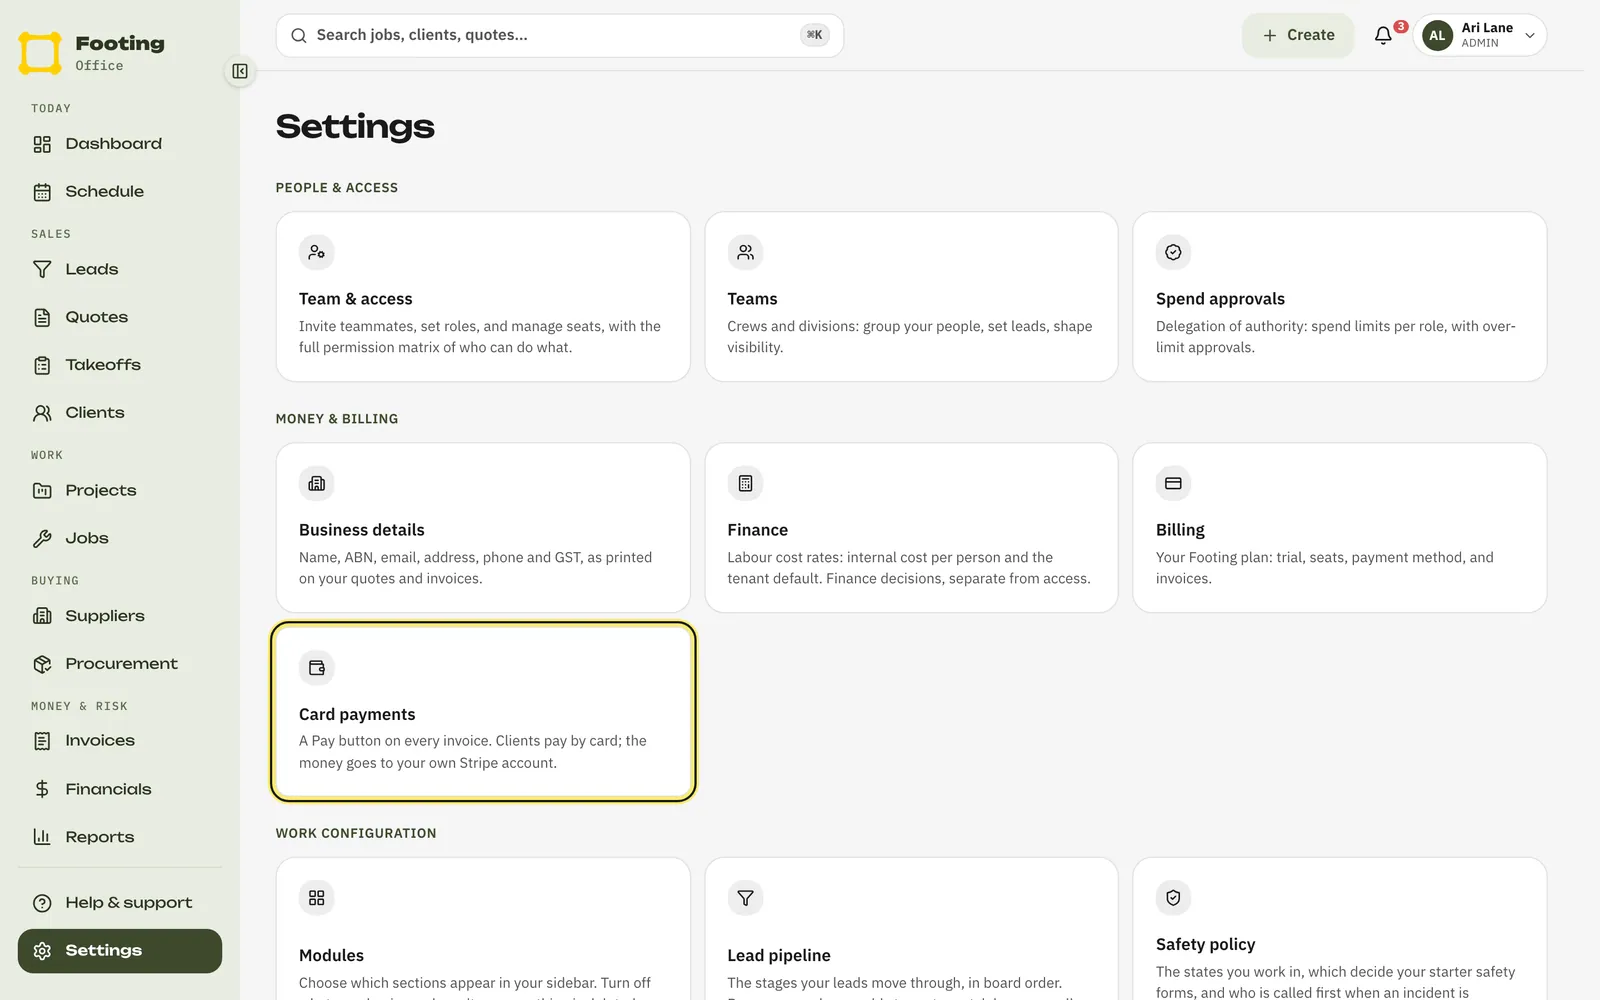The width and height of the screenshot is (1600, 1000).
Task: Expand the Ari Lane account dropdown chevron
Action: [x=1529, y=36]
